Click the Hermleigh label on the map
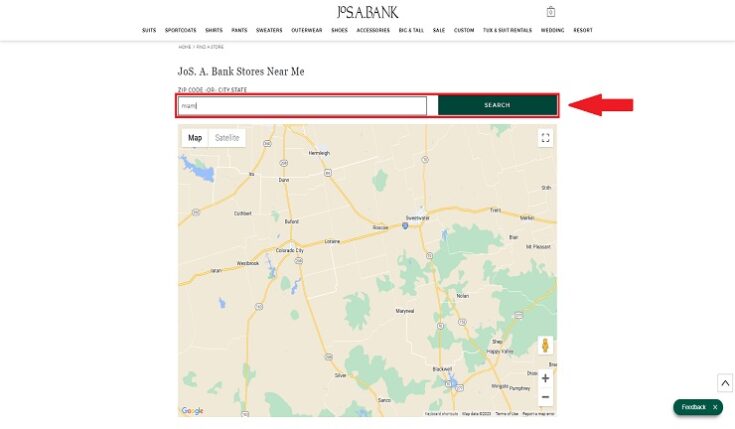 (x=319, y=153)
